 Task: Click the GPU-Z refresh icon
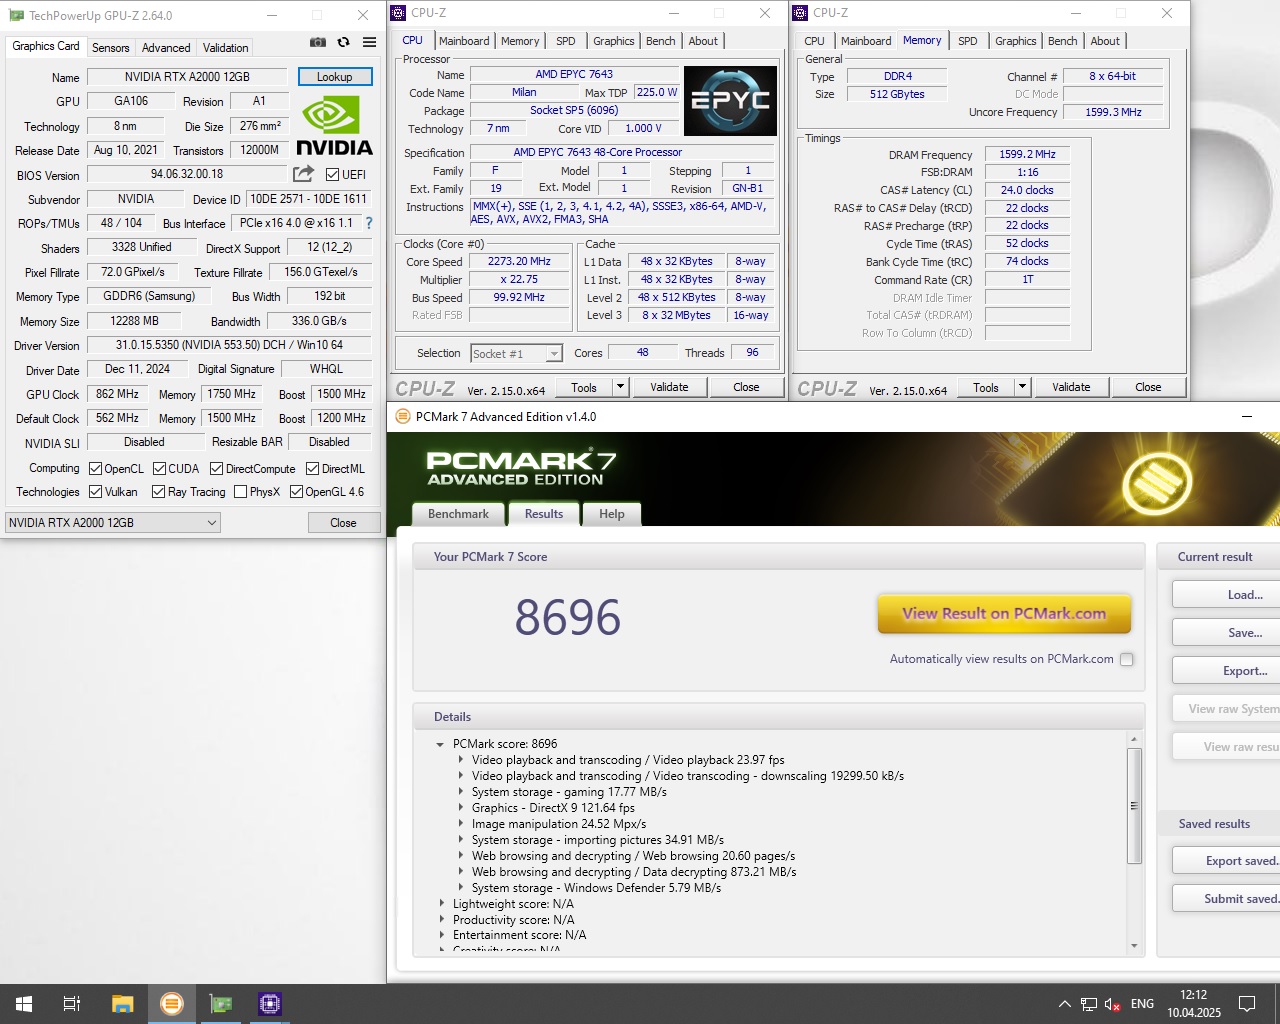(343, 42)
